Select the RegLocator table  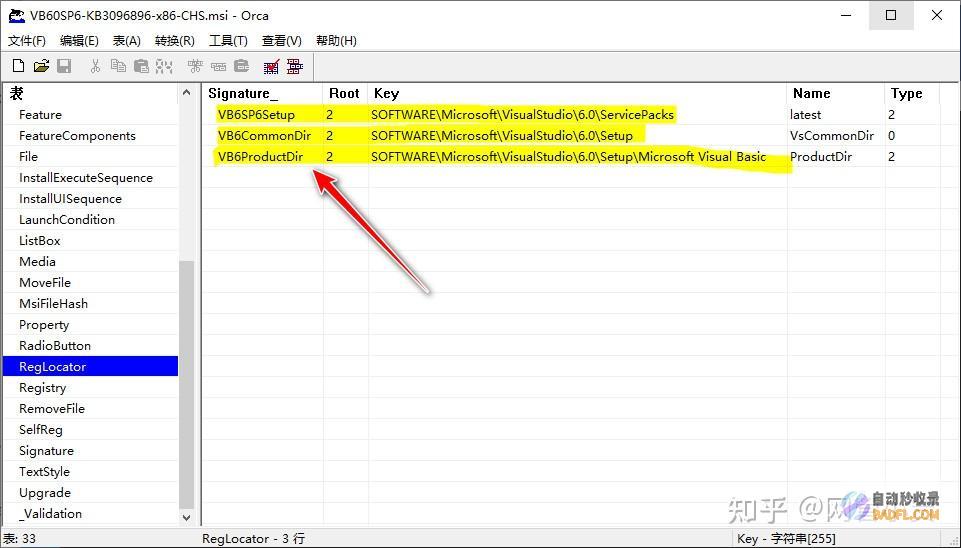(91, 367)
